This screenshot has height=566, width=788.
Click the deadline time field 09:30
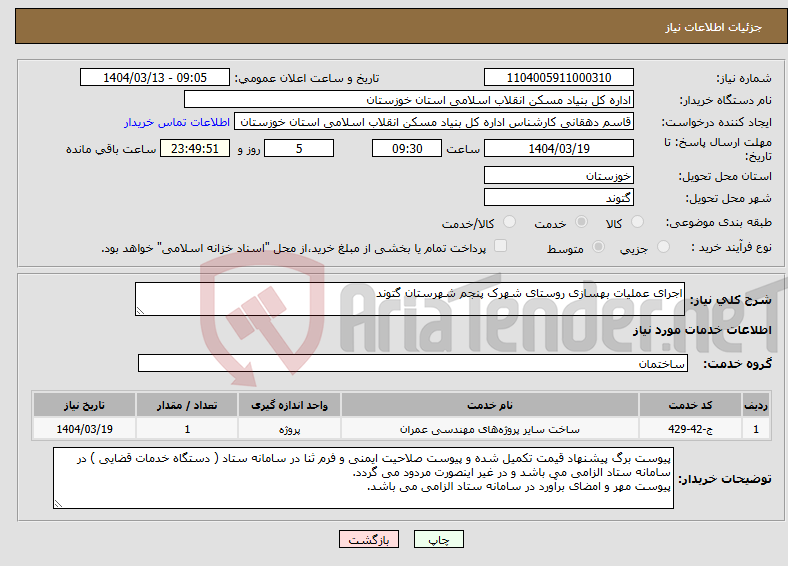coord(407,148)
